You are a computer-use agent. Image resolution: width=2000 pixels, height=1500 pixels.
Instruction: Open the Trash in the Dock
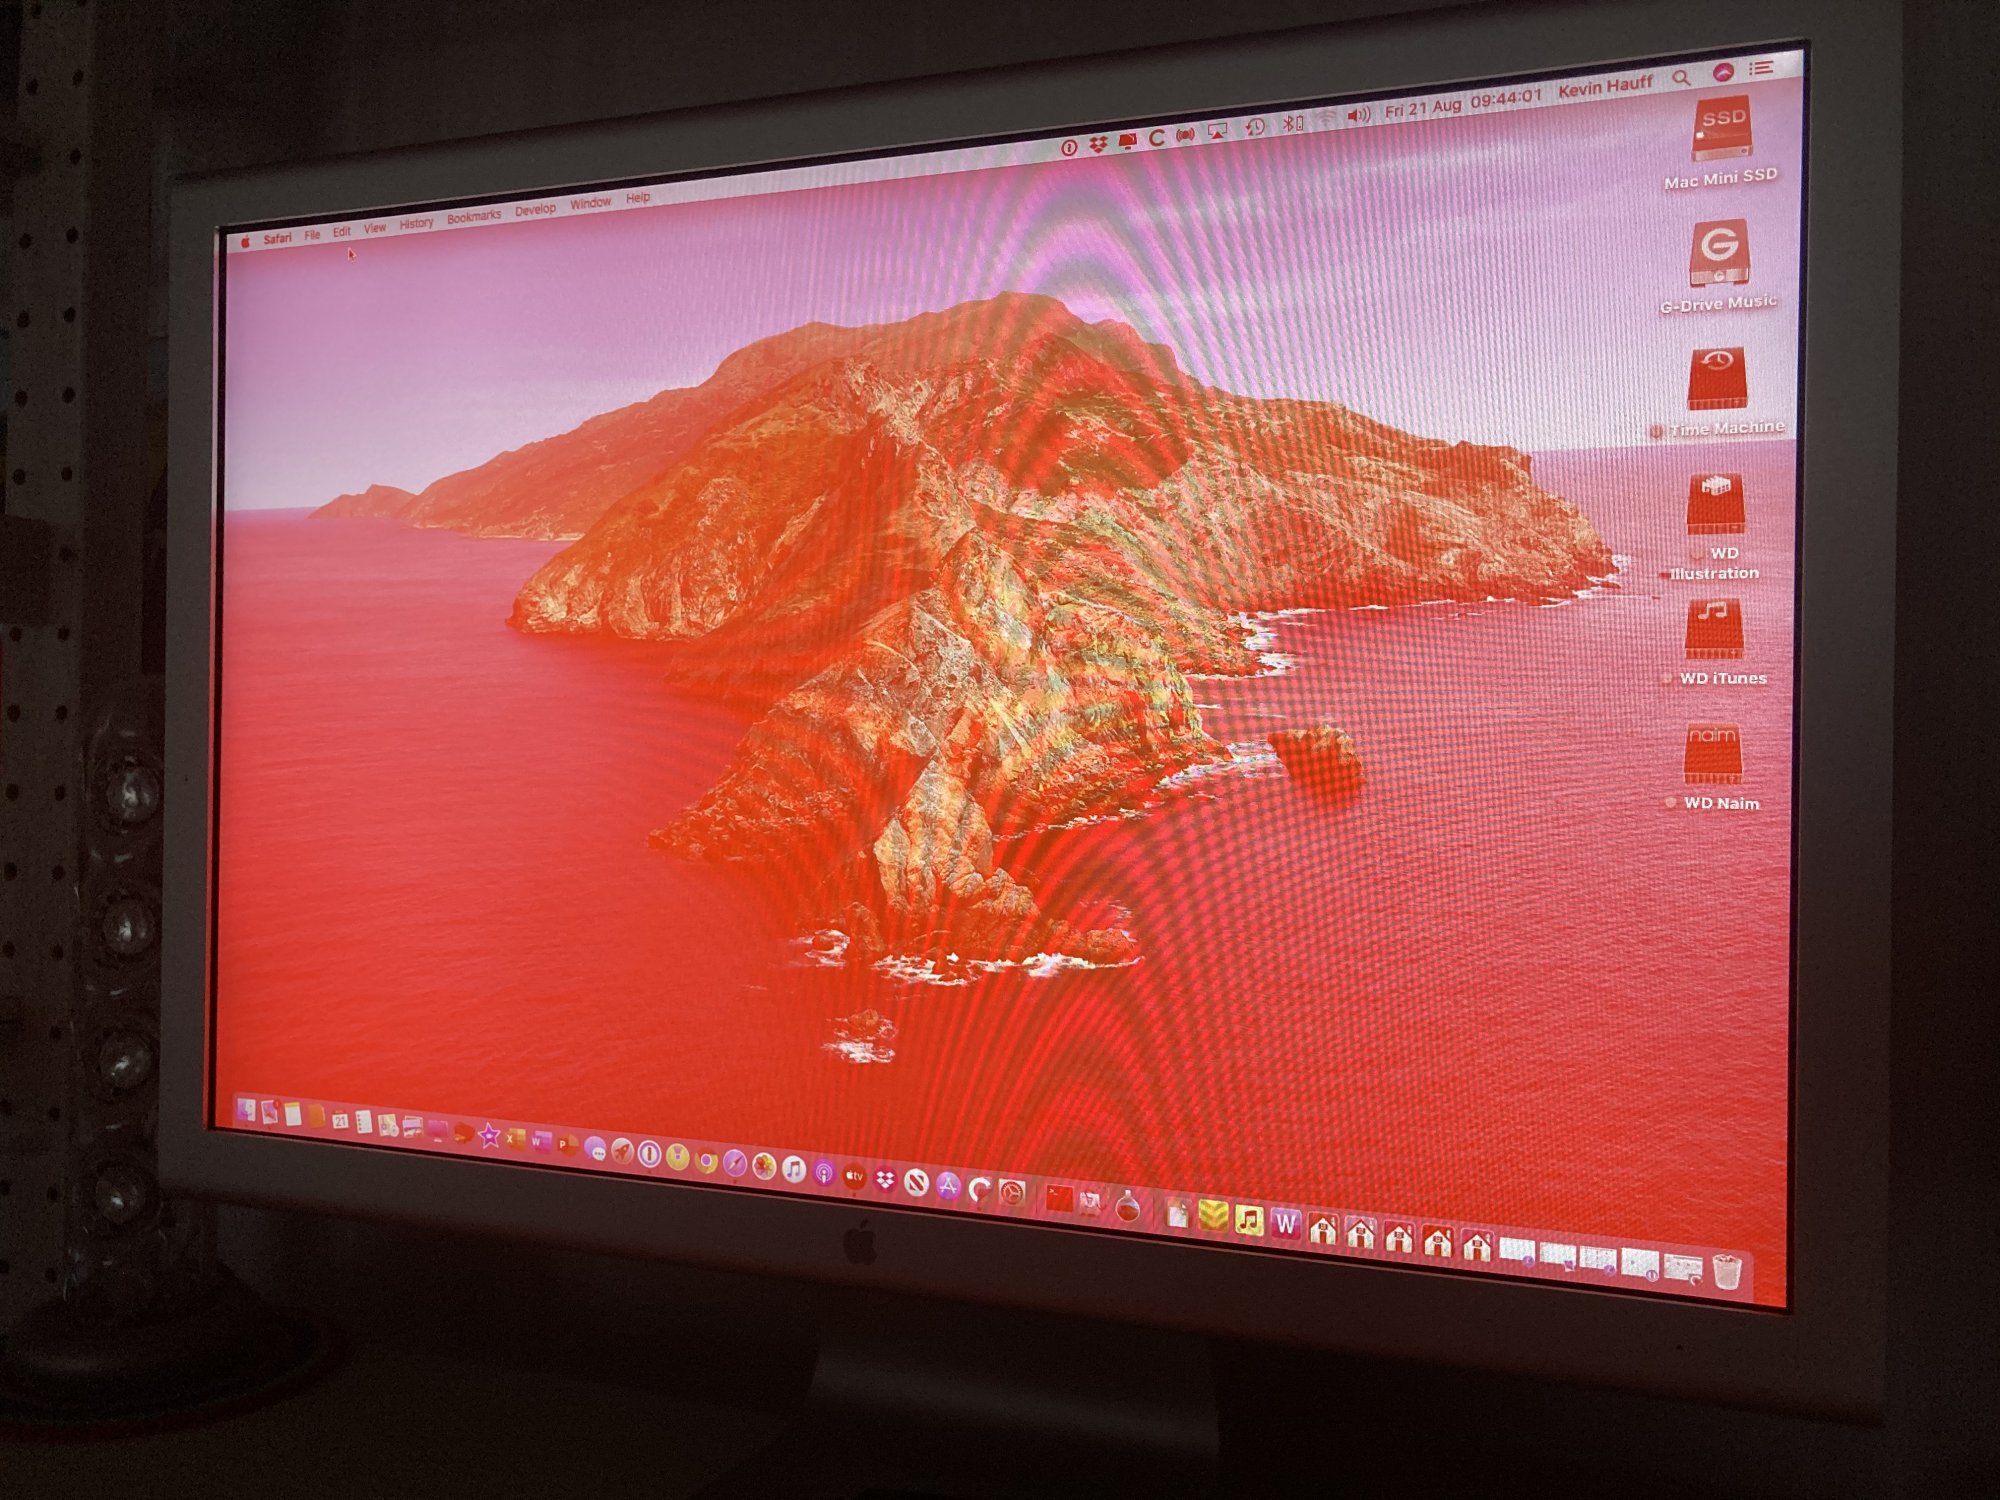1727,1272
